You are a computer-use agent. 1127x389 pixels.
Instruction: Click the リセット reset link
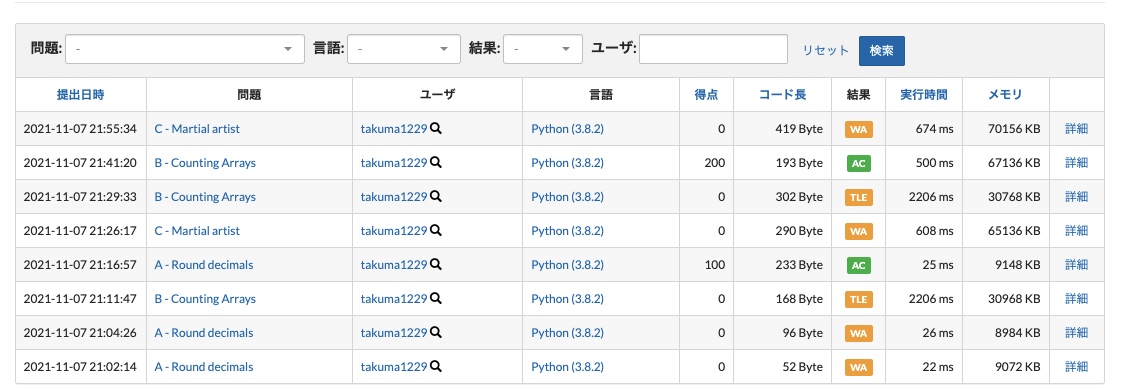pyautogui.click(x=825, y=50)
